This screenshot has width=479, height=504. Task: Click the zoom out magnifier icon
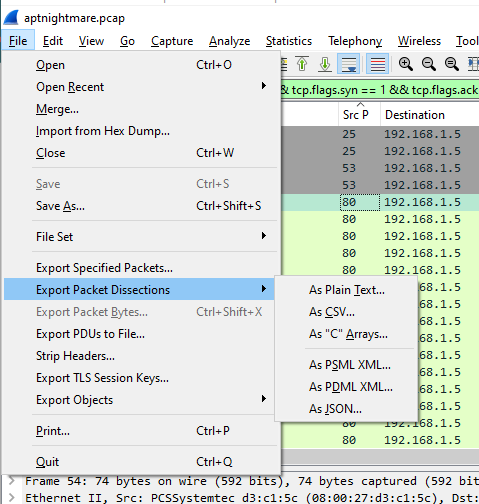[x=429, y=64]
